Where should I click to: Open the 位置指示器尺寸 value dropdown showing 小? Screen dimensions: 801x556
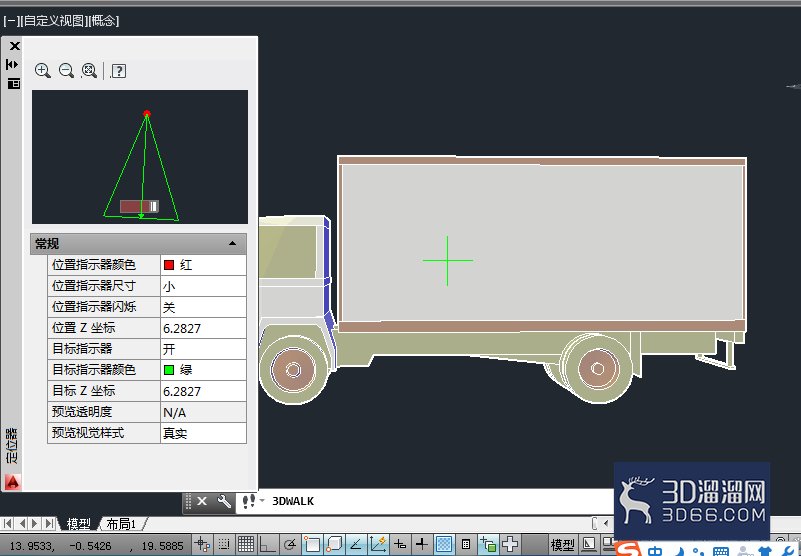tap(203, 286)
